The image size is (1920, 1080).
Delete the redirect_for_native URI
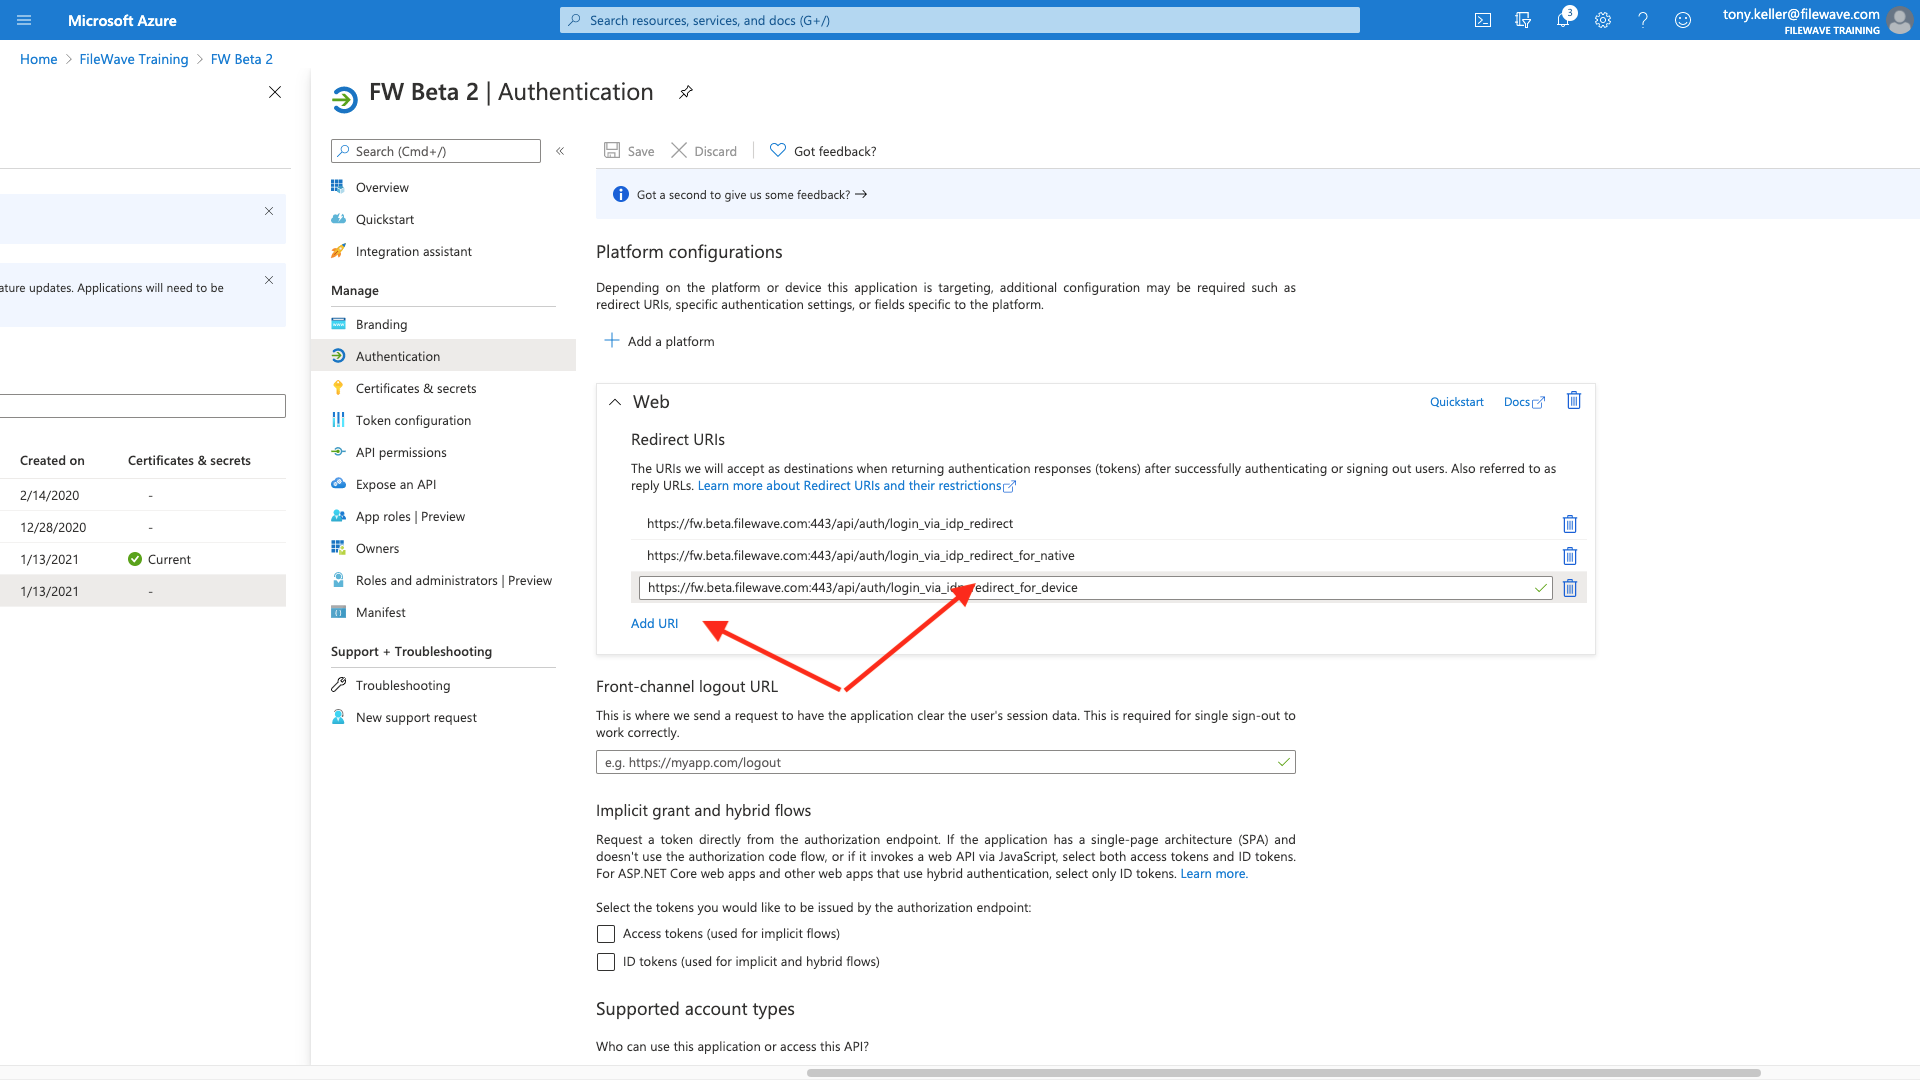(1570, 556)
